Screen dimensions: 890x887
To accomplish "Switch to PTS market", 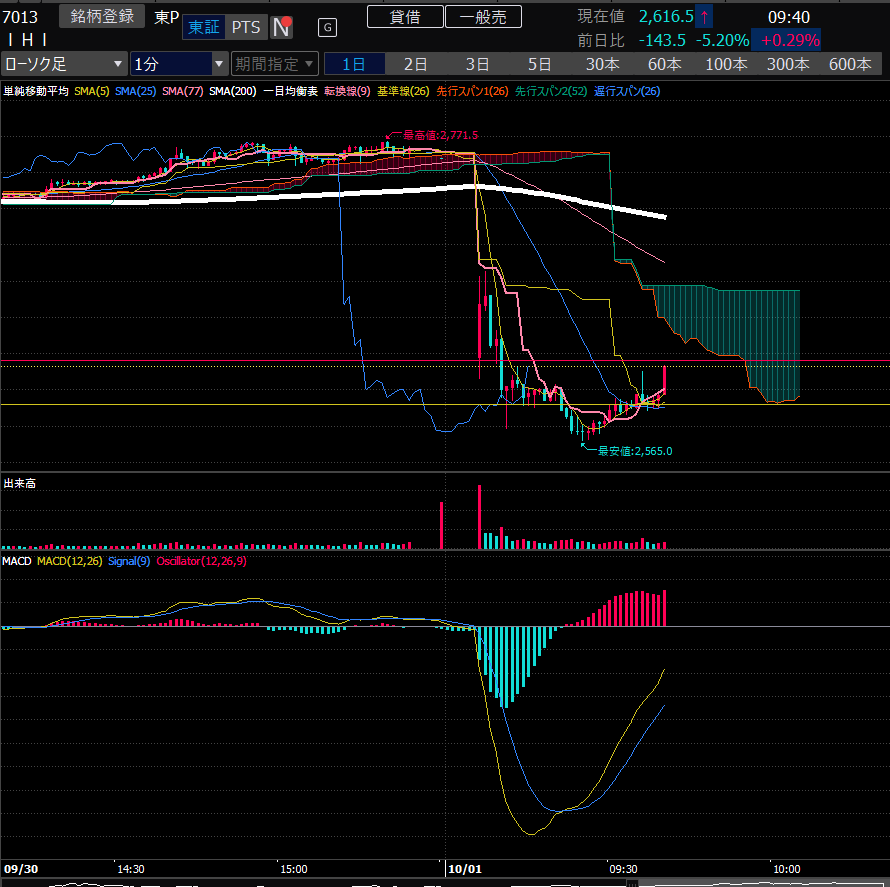I will pyautogui.click(x=246, y=27).
